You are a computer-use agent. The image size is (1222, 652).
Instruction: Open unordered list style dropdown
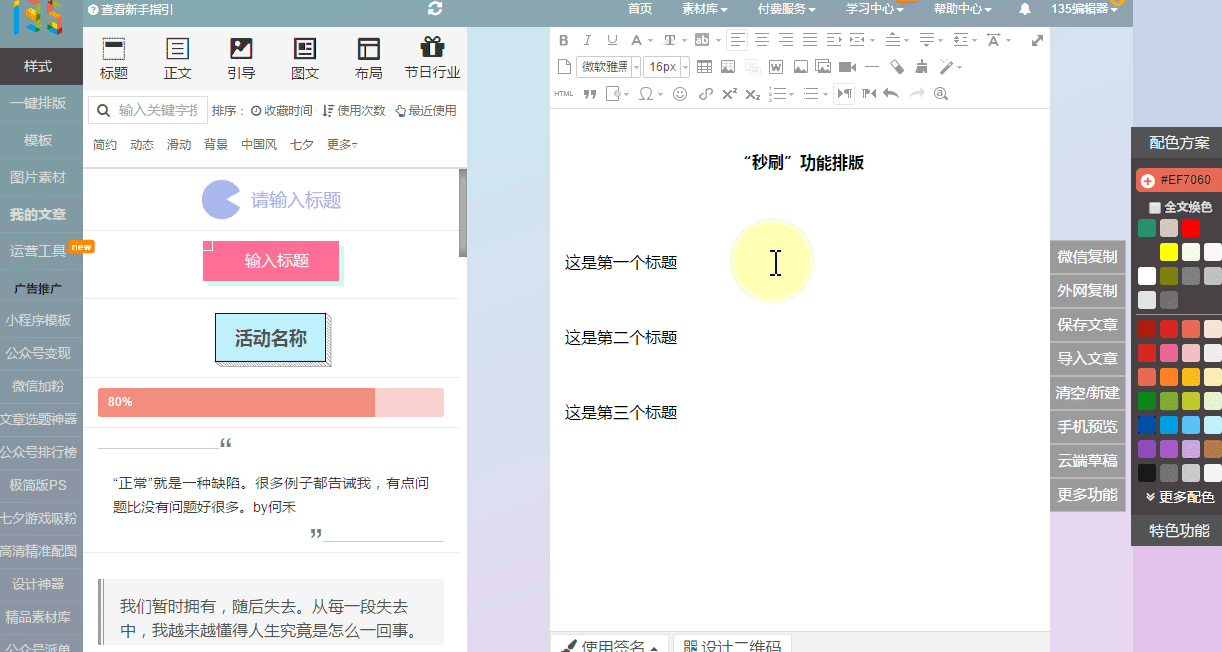pyautogui.click(x=825, y=94)
